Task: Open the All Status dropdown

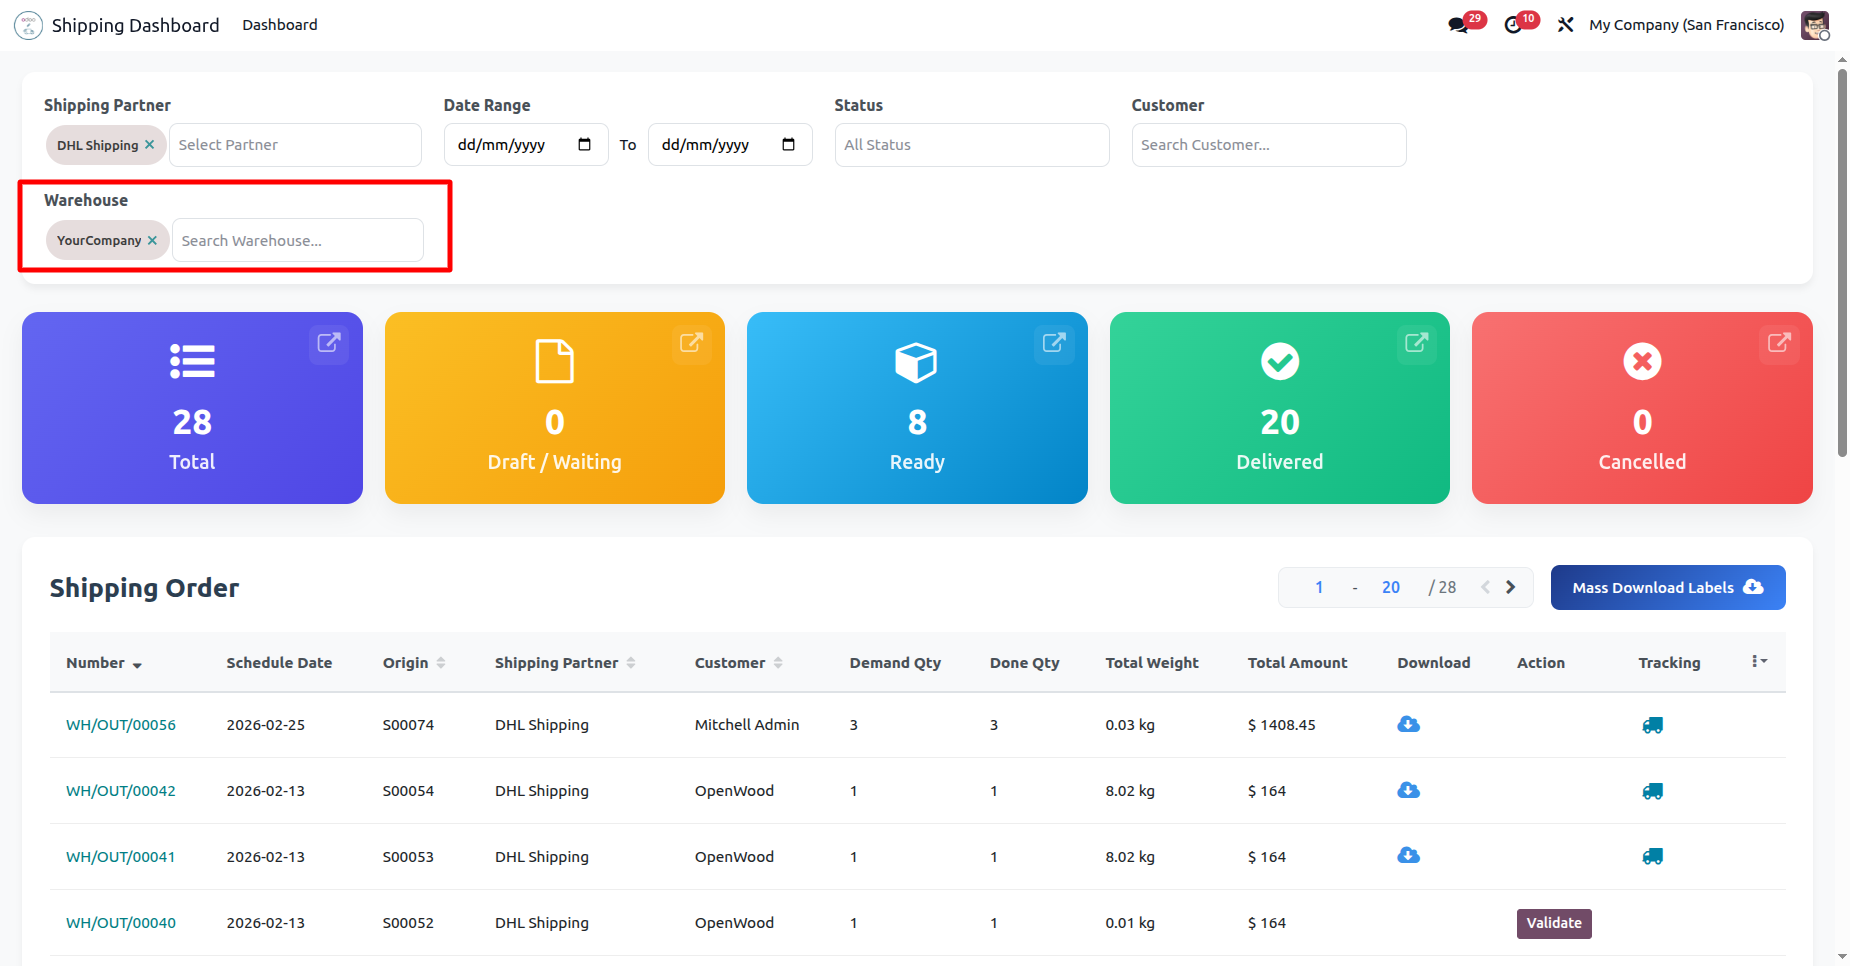Action: pyautogui.click(x=971, y=145)
